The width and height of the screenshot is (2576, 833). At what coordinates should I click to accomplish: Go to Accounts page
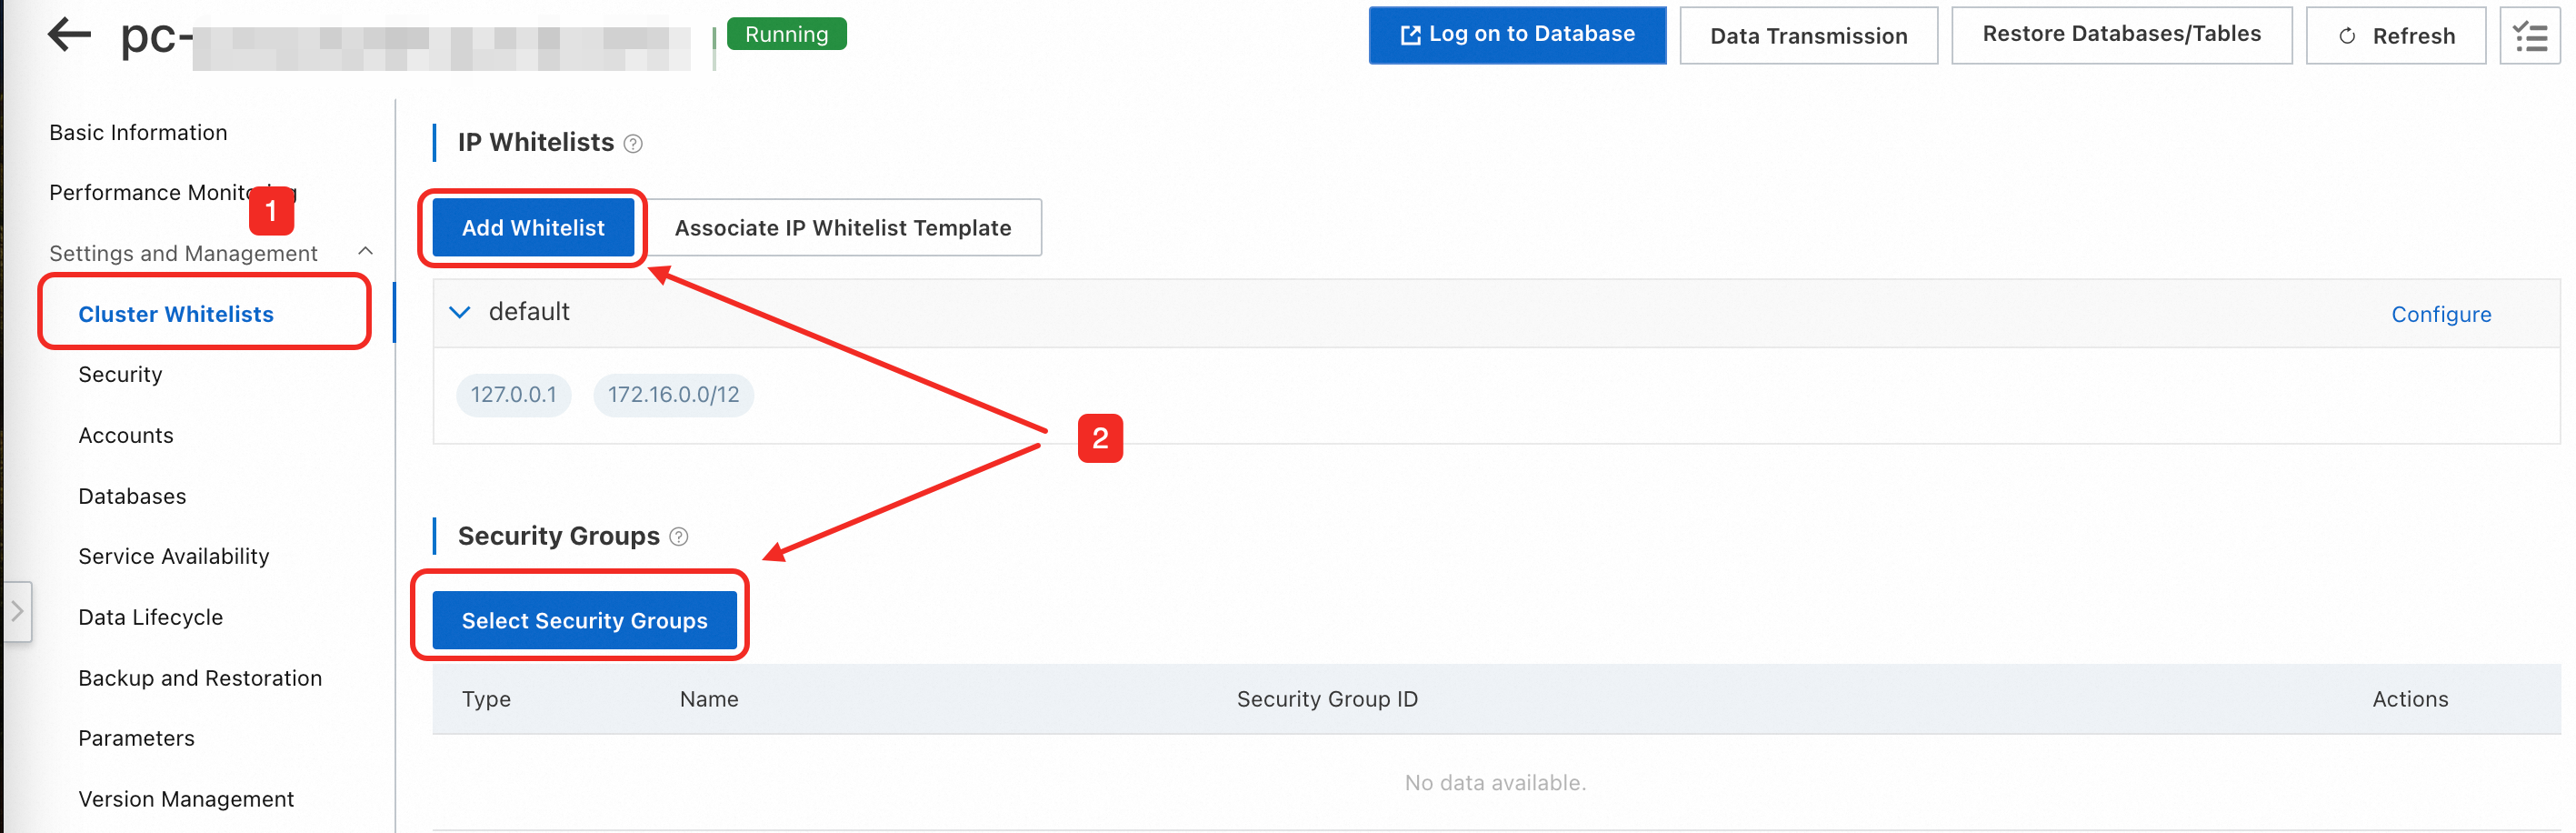126,436
